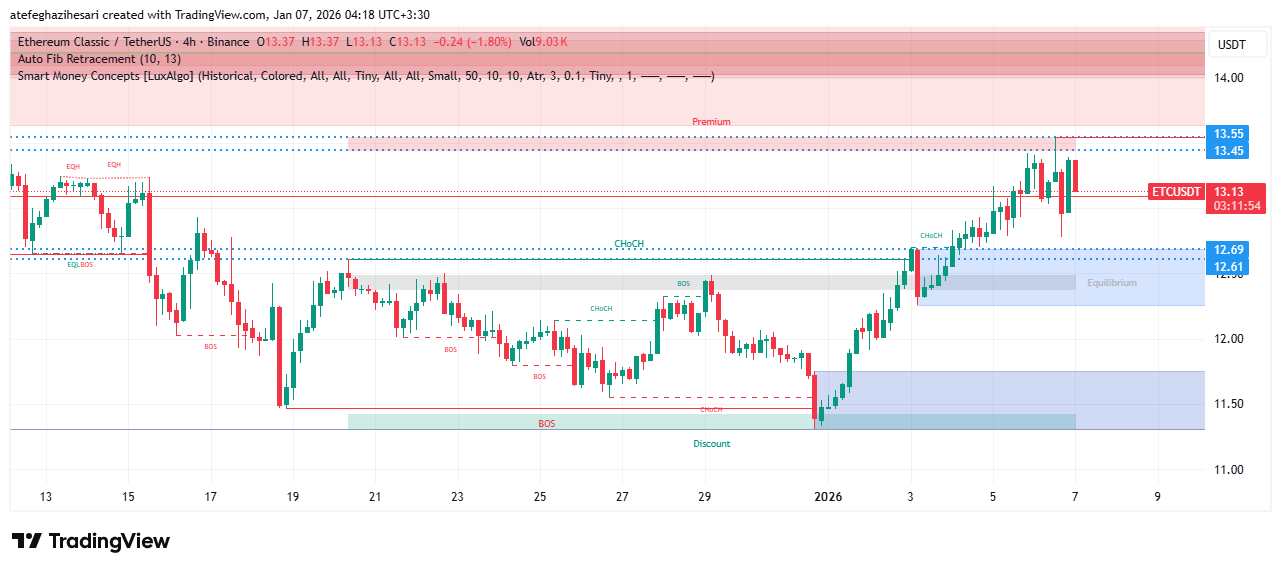Select the red ETCUSDT symbol price tag

click(x=1174, y=191)
